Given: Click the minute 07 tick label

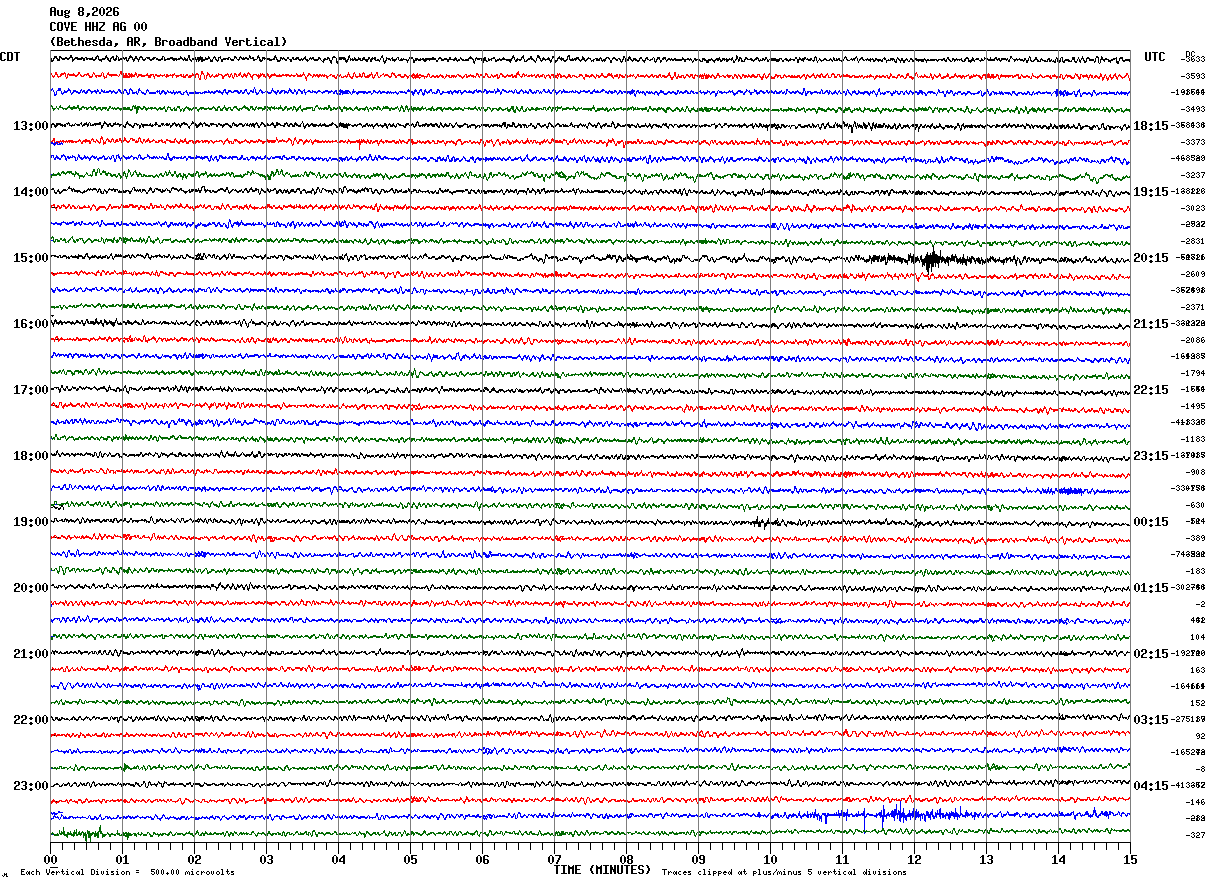Looking at the screenshot, I should click(554, 859).
